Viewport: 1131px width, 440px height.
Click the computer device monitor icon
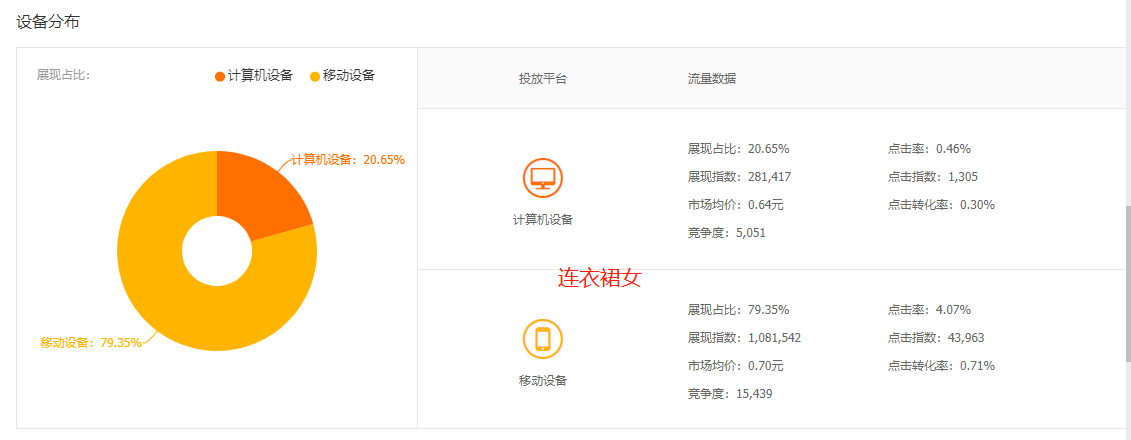pos(542,179)
